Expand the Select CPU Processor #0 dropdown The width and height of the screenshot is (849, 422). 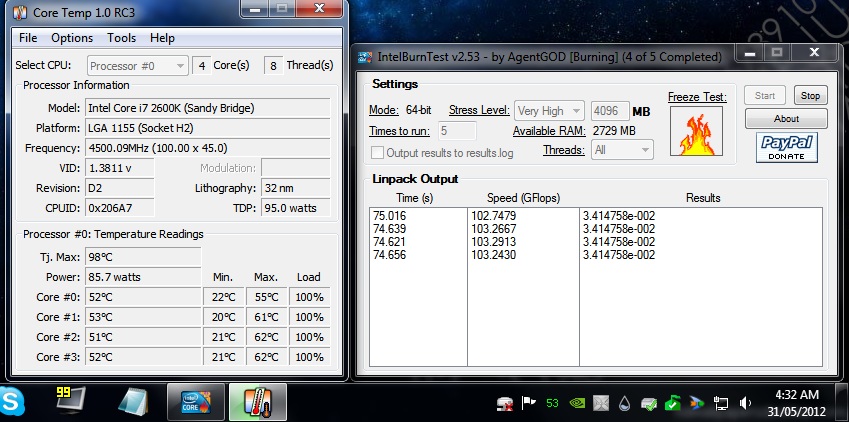[138, 66]
